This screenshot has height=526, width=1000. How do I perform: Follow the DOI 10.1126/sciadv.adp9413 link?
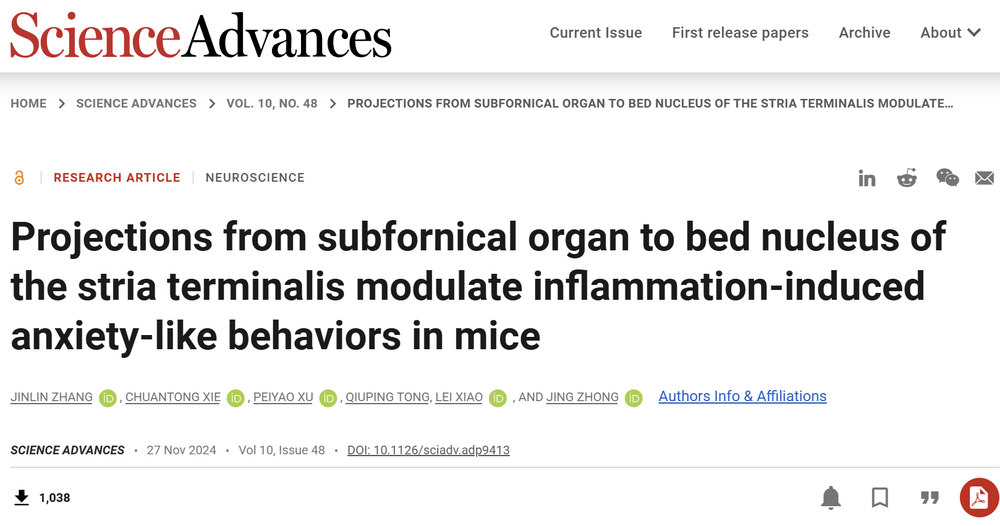tap(428, 450)
